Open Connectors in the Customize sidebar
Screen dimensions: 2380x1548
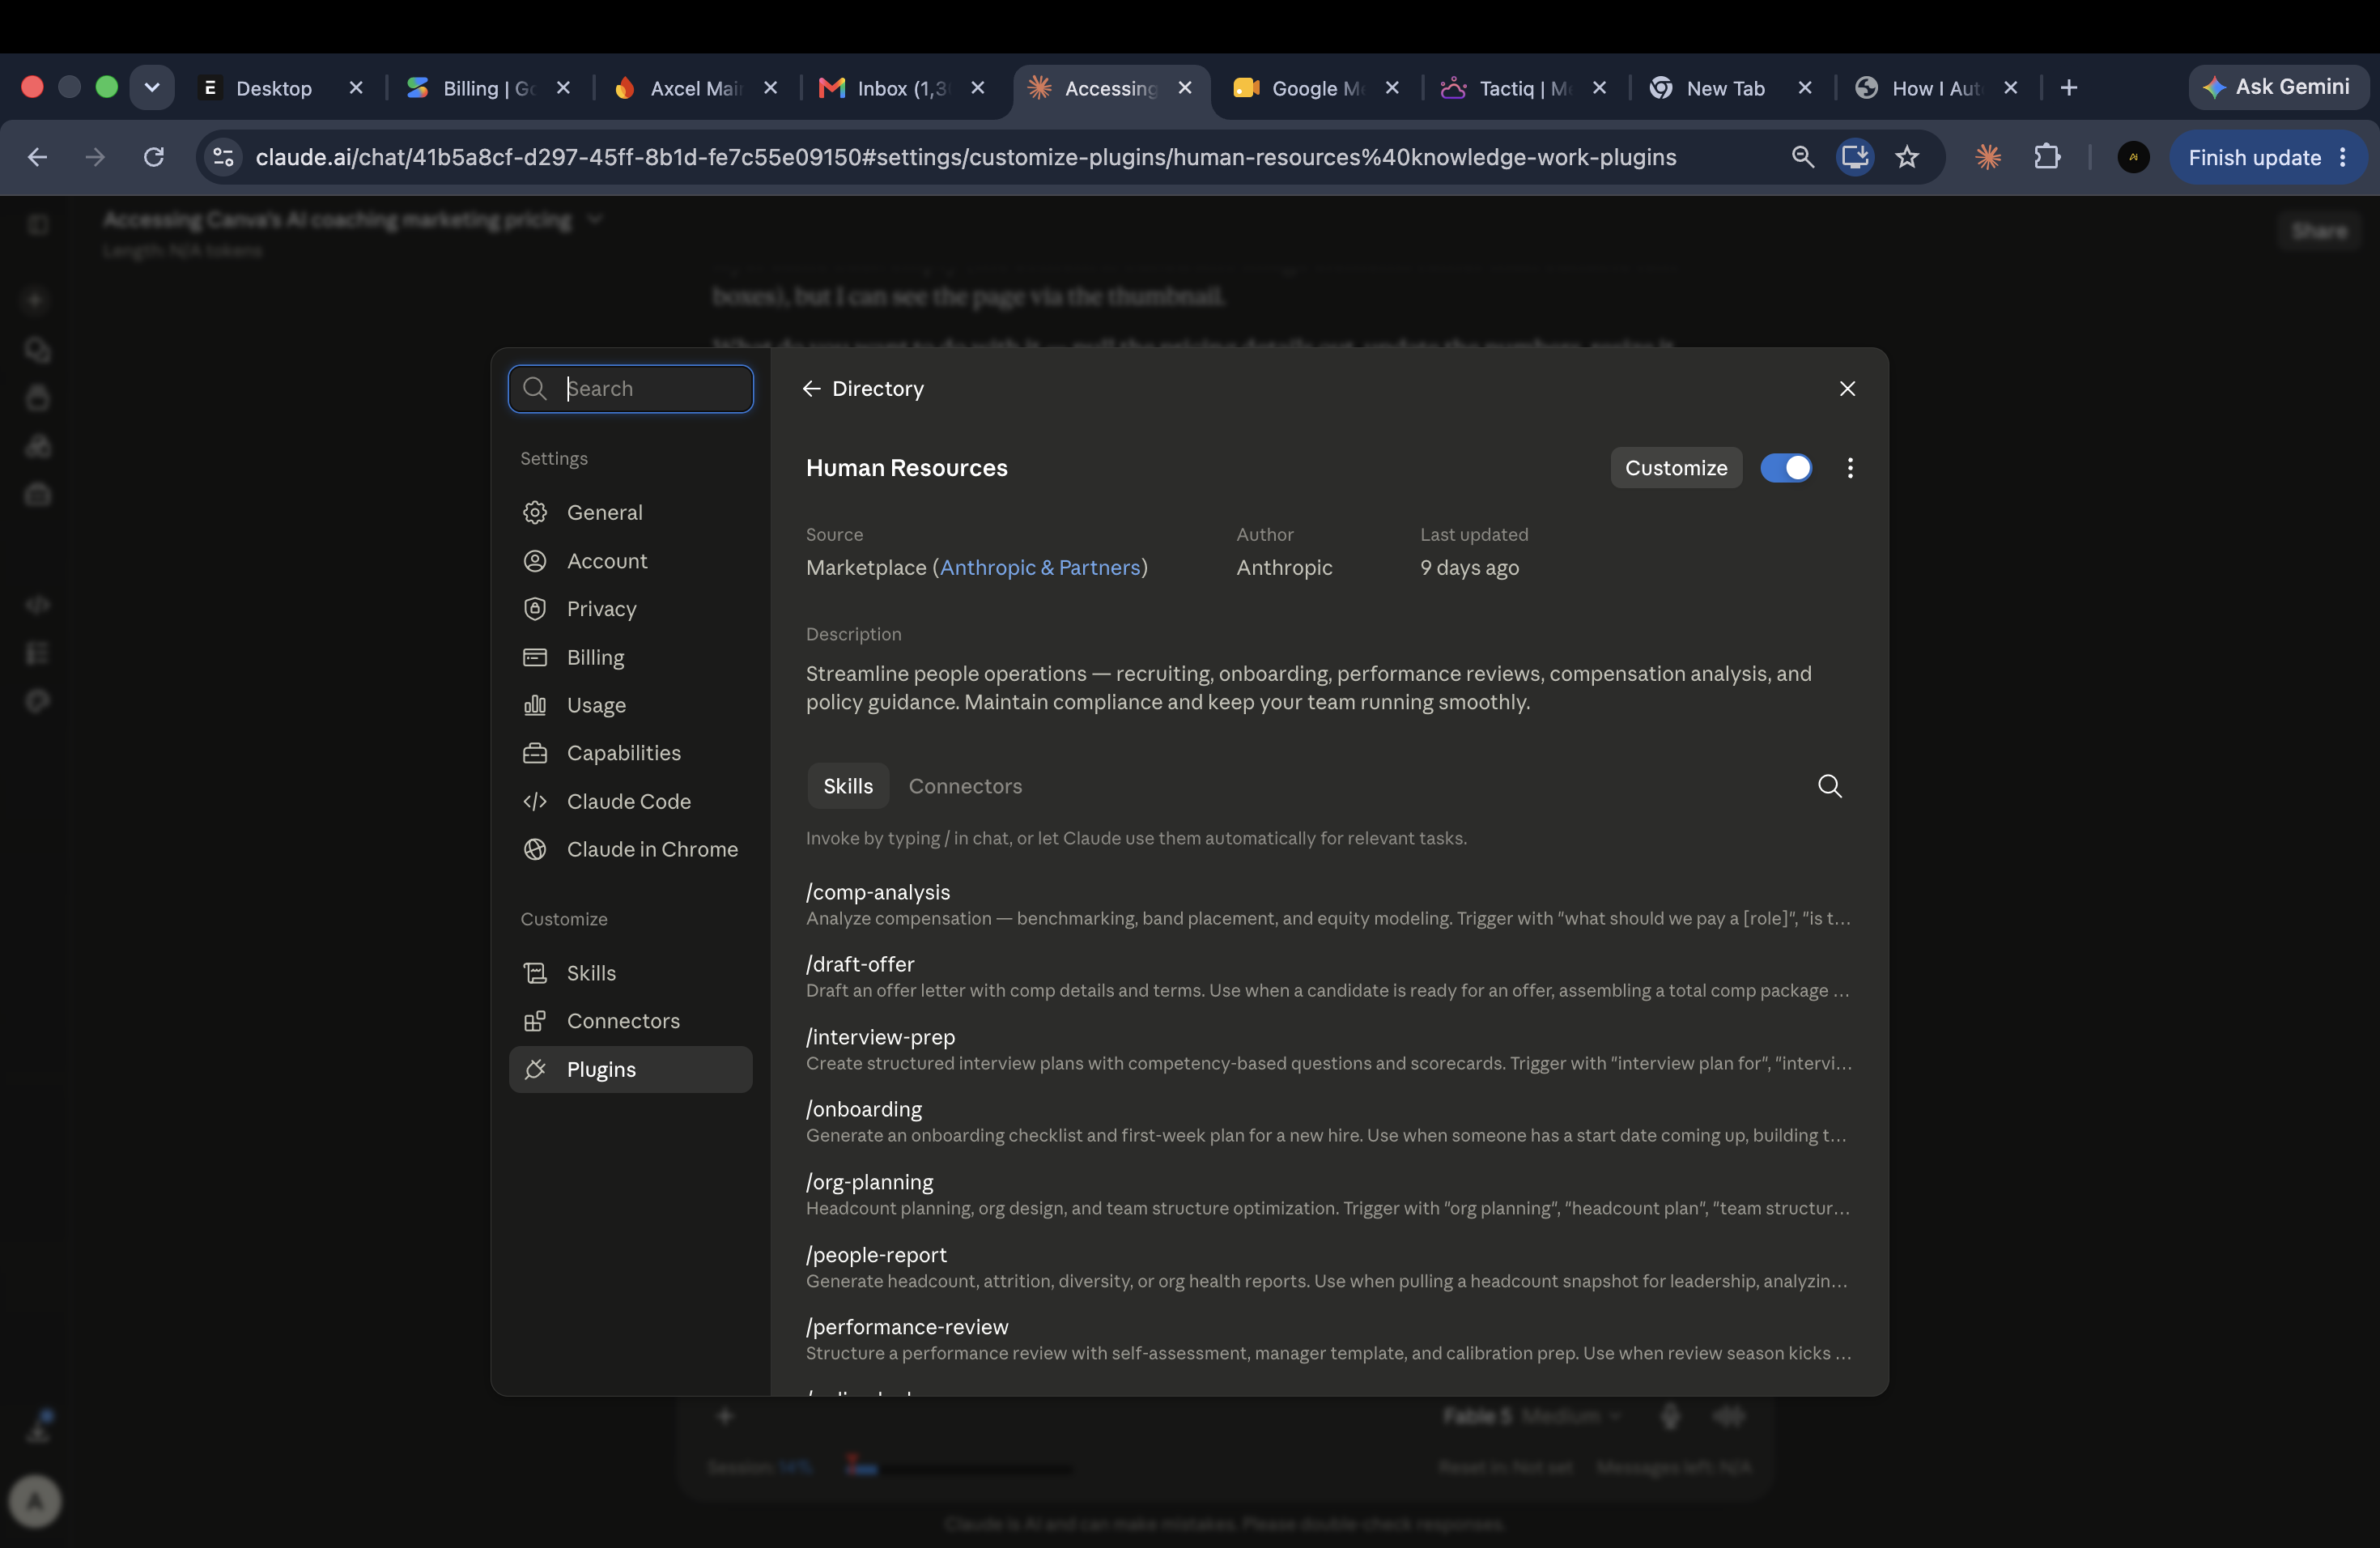[x=630, y=1021]
